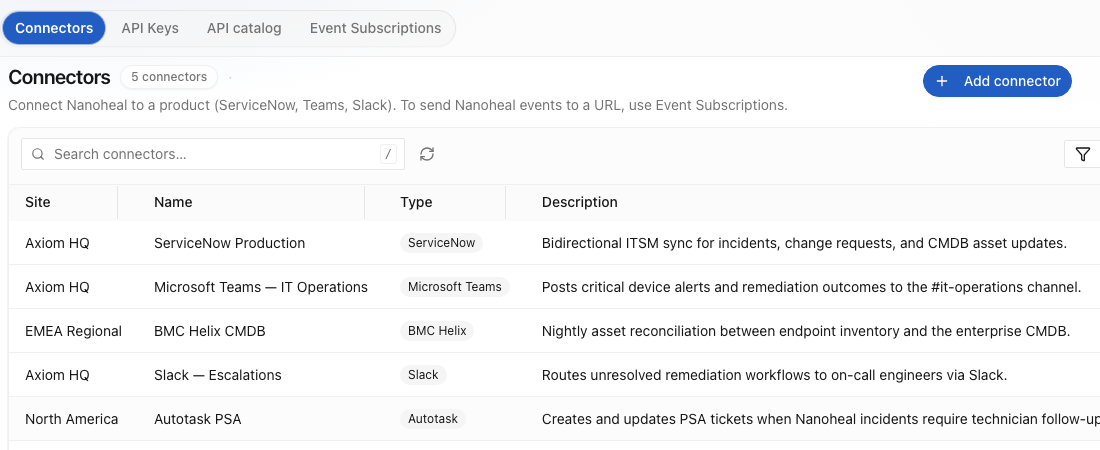Click the magnifier icon in search box

38,154
